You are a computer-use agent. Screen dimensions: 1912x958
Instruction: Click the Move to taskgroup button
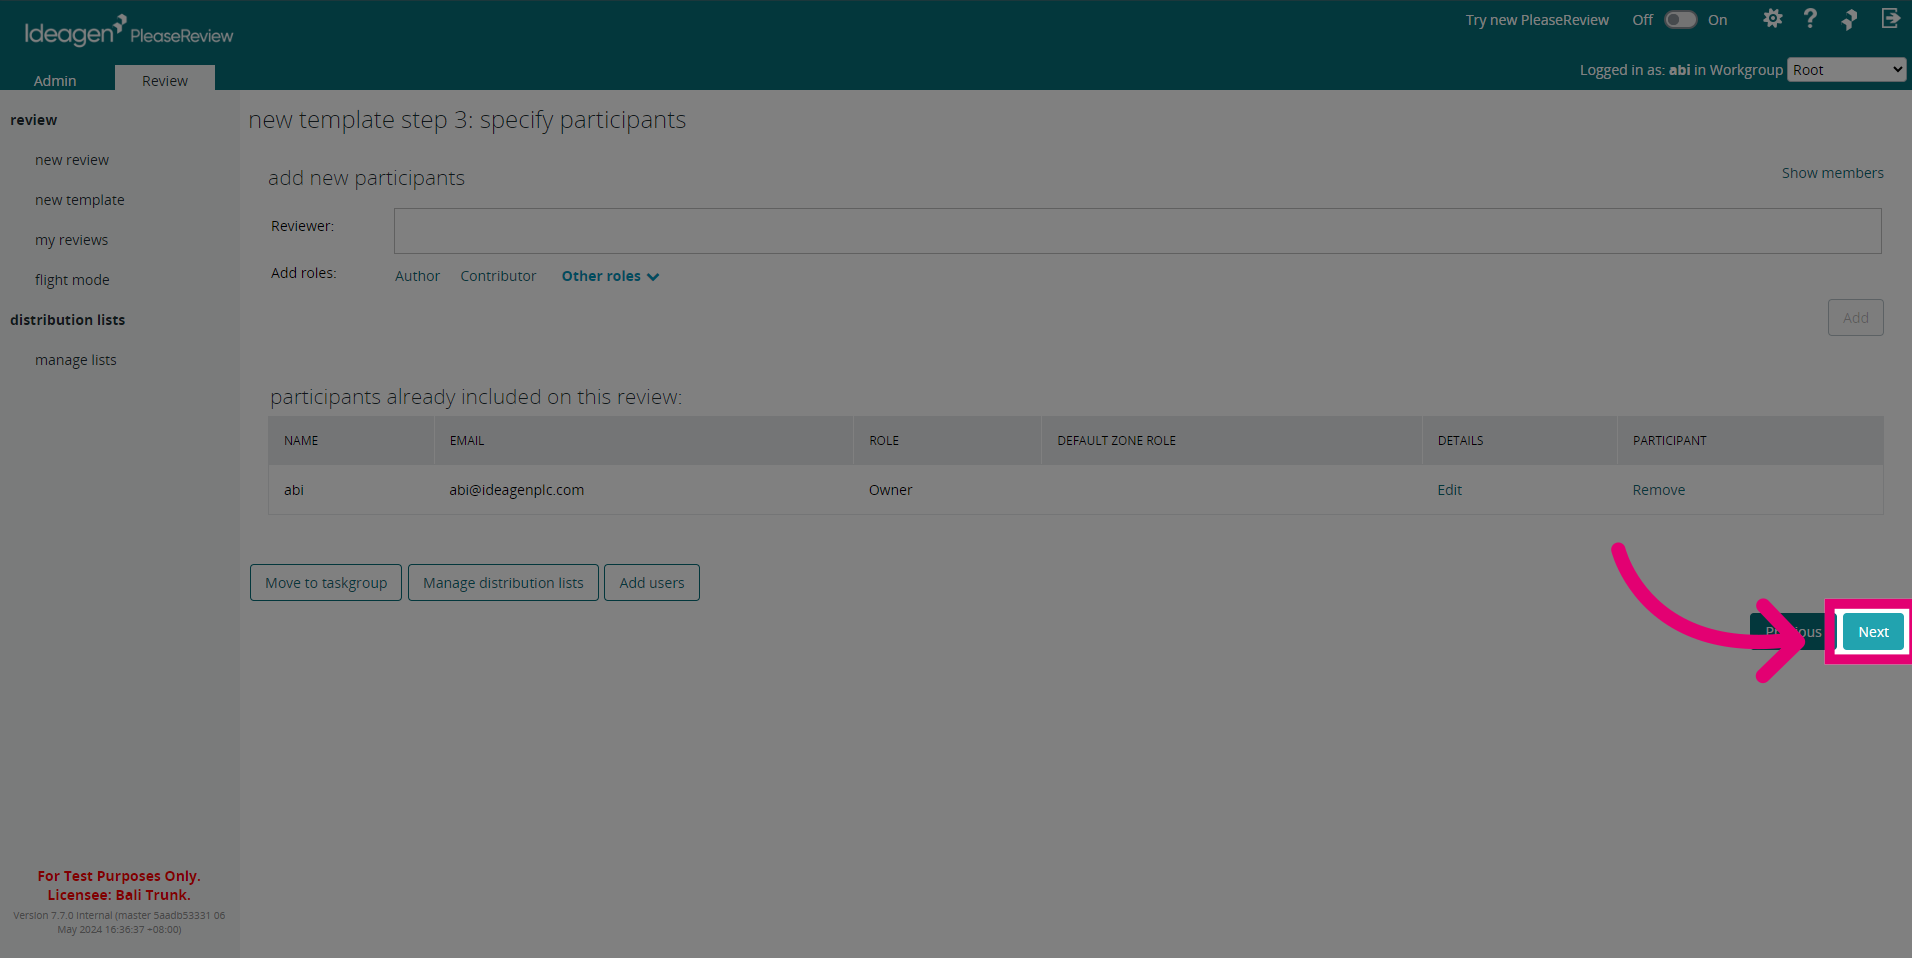click(x=326, y=583)
